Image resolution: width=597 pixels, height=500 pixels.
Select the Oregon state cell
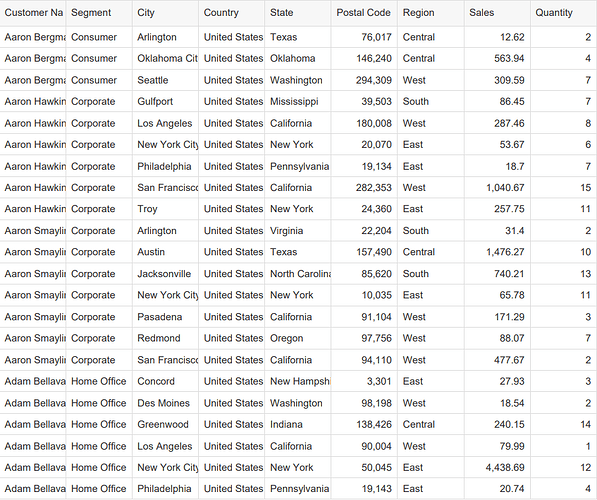pyautogui.click(x=298, y=338)
